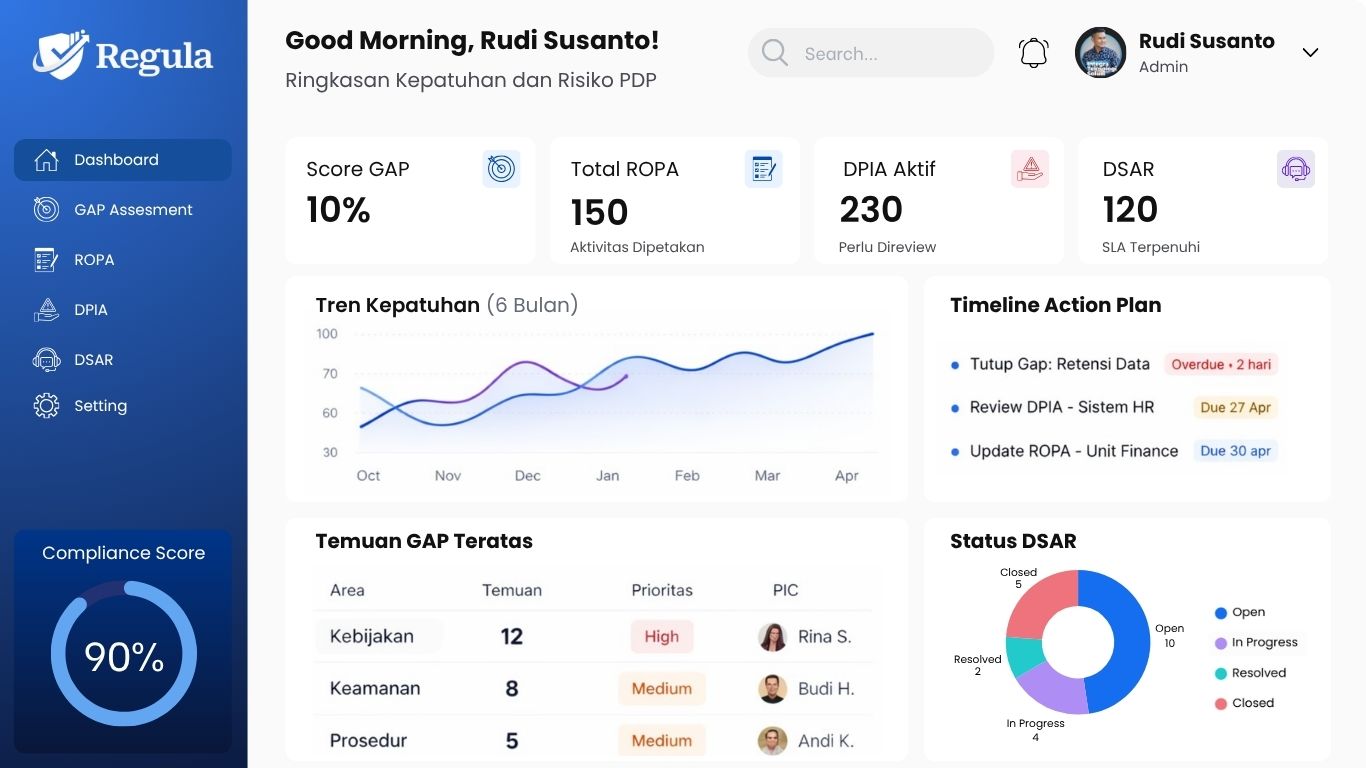Click the High priority badge for Kebijakan

[x=661, y=636]
